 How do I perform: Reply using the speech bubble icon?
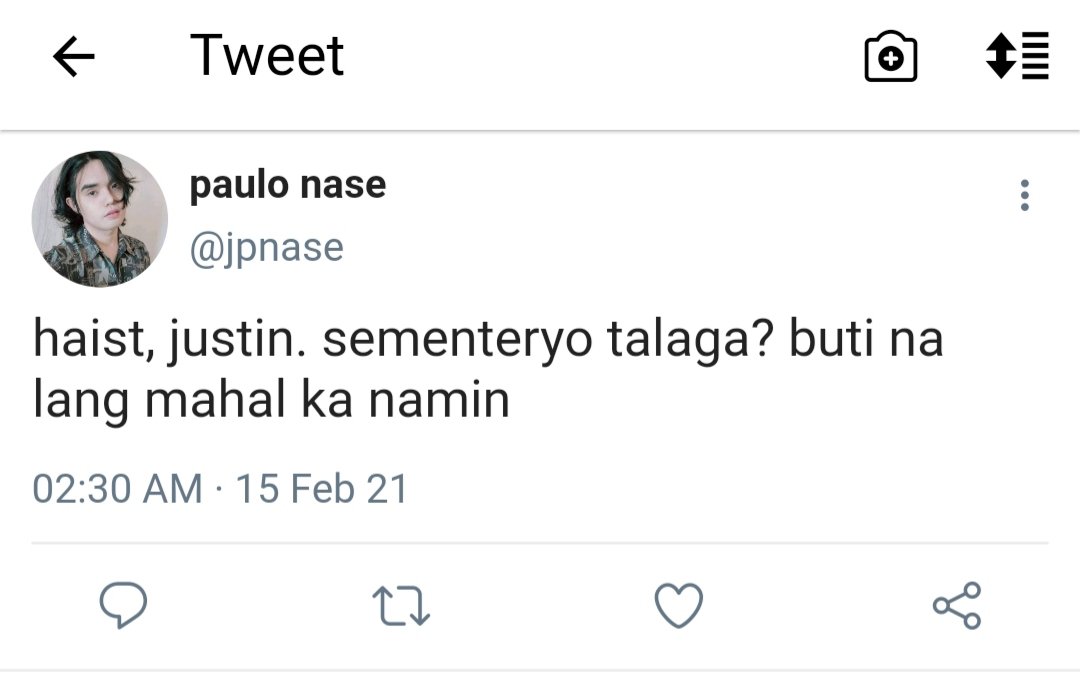pos(123,605)
